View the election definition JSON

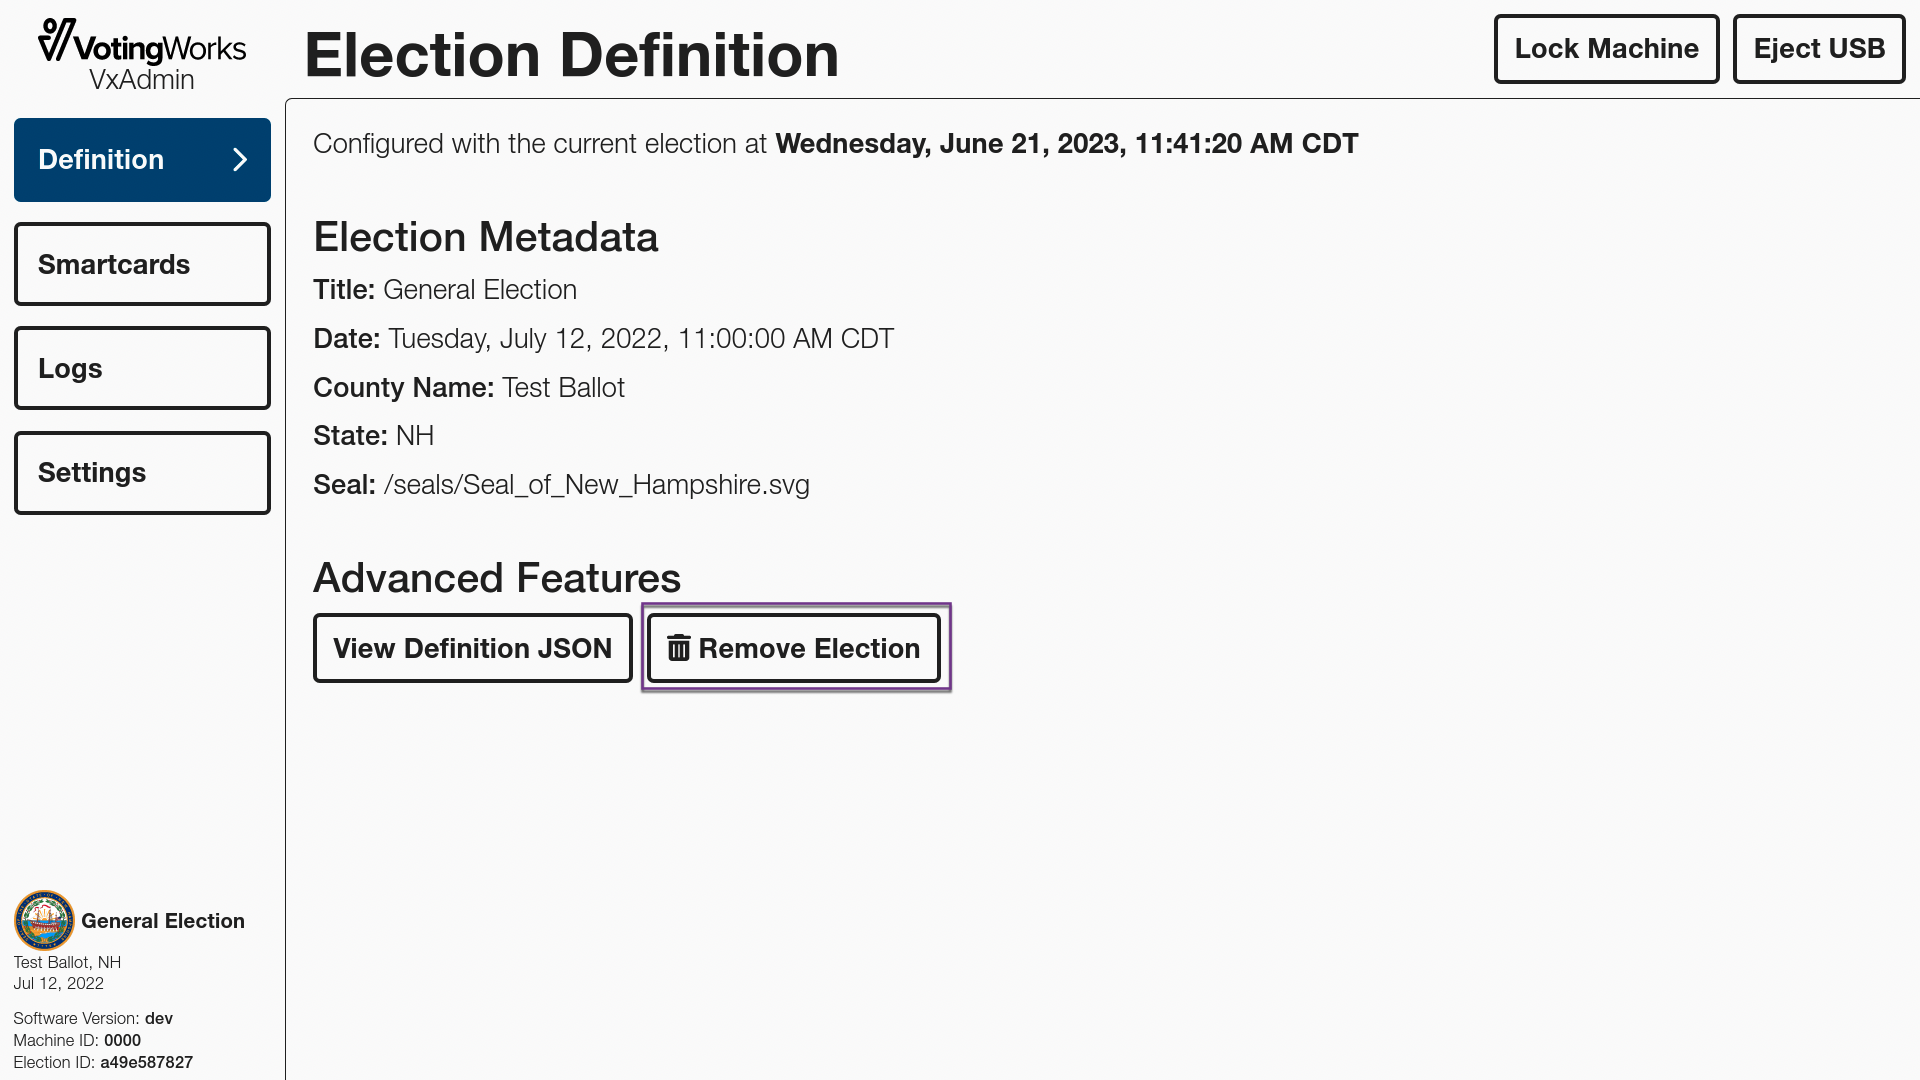click(x=472, y=648)
